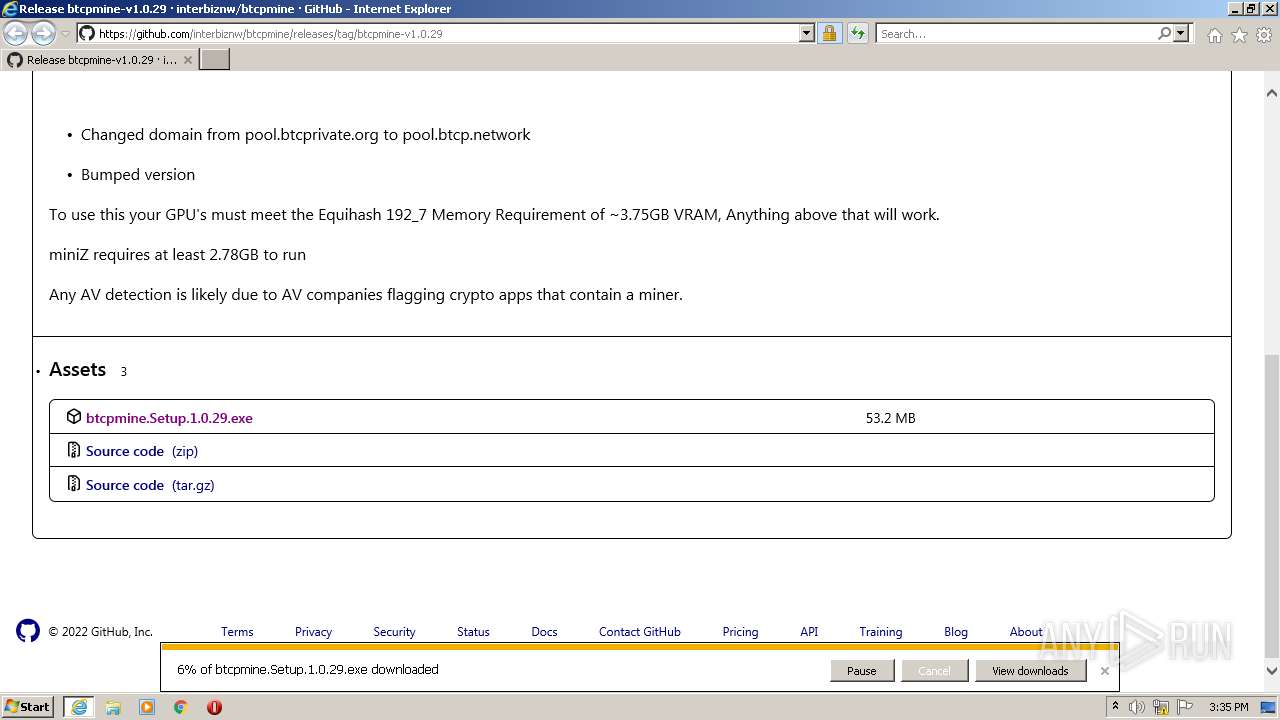Open the media player taskbar icon

[x=147, y=707]
